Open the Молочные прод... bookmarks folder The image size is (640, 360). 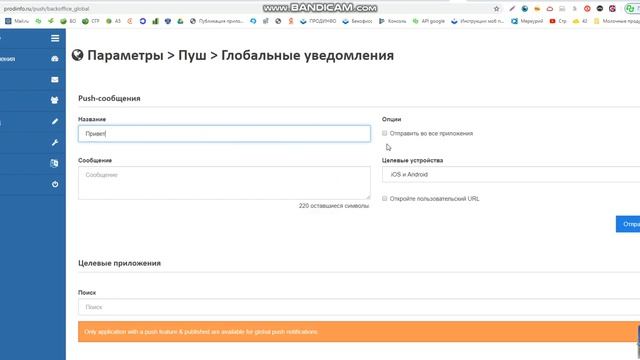click(x=616, y=21)
